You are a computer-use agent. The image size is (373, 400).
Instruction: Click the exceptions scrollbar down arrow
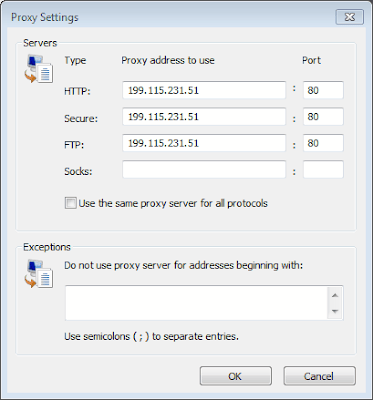pos(335,311)
